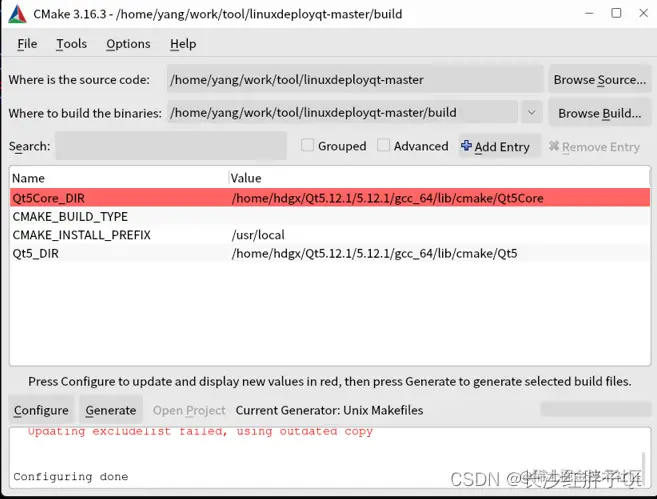Click the source code path field
The height and width of the screenshot is (499, 657).
[355, 79]
